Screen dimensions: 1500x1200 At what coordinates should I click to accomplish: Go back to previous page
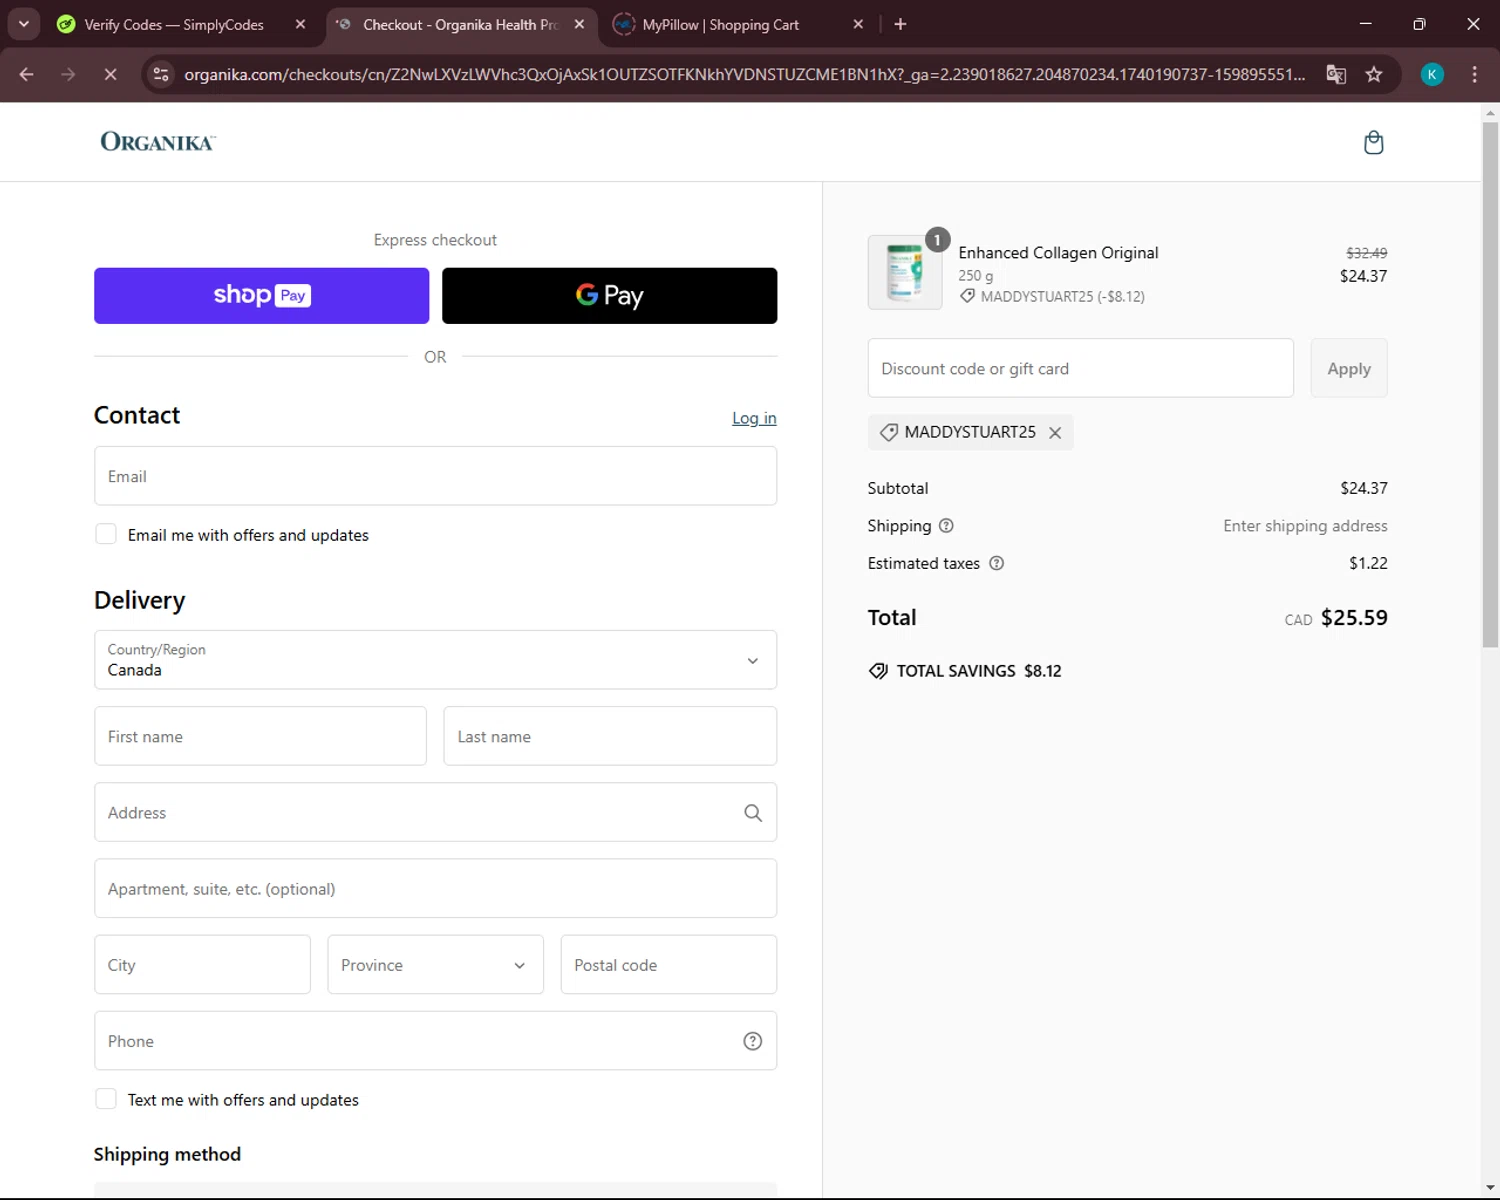(x=27, y=74)
